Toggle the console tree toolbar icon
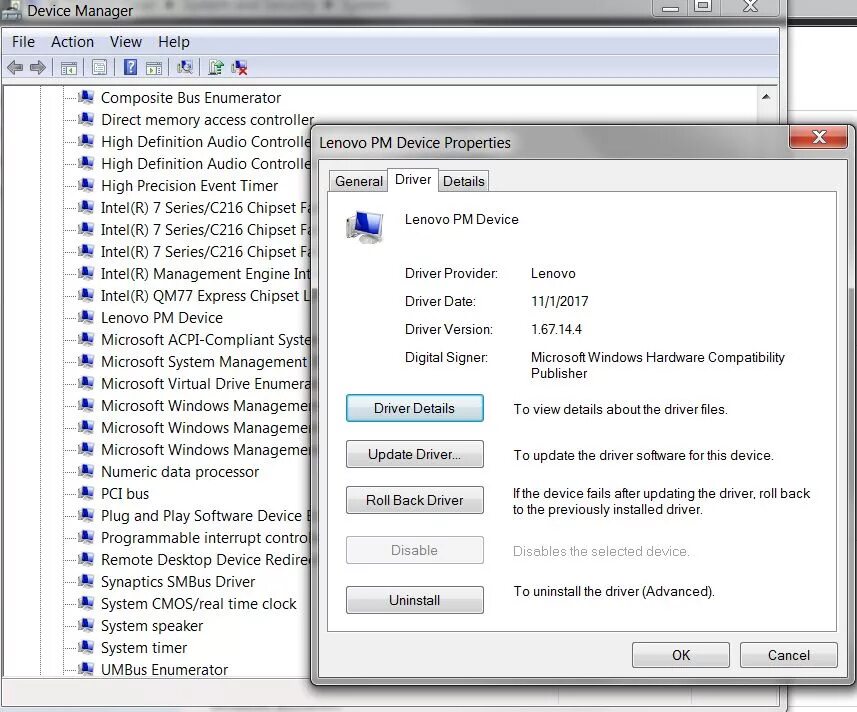 click(x=69, y=68)
